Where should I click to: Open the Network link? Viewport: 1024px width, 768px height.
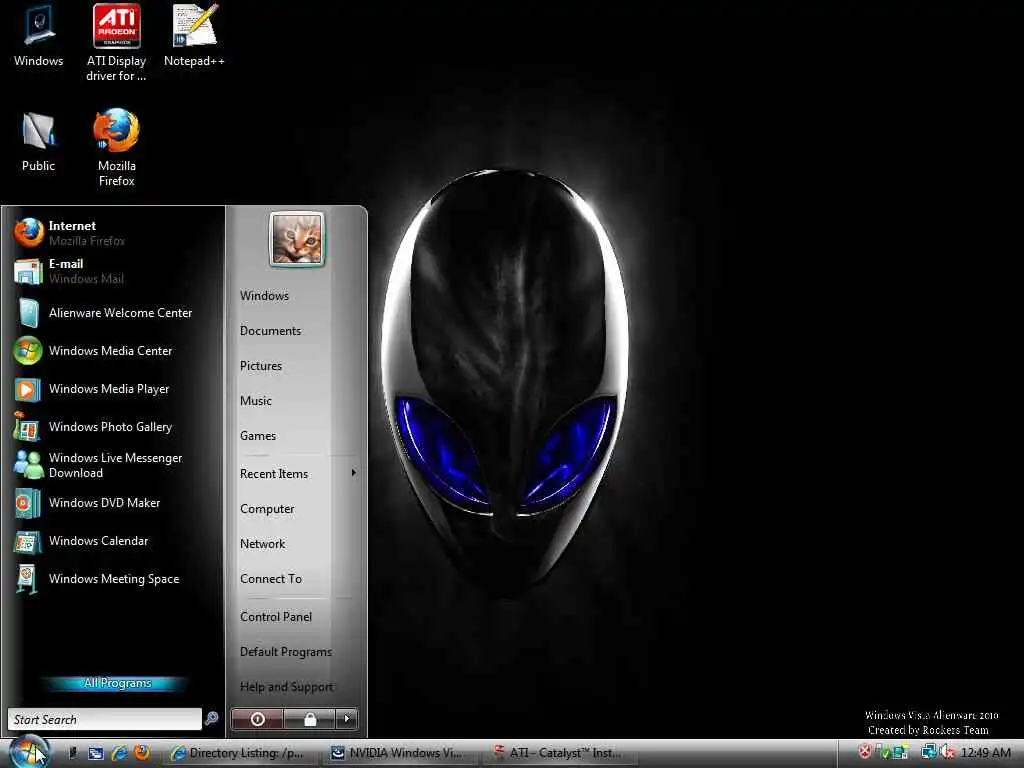click(x=263, y=544)
